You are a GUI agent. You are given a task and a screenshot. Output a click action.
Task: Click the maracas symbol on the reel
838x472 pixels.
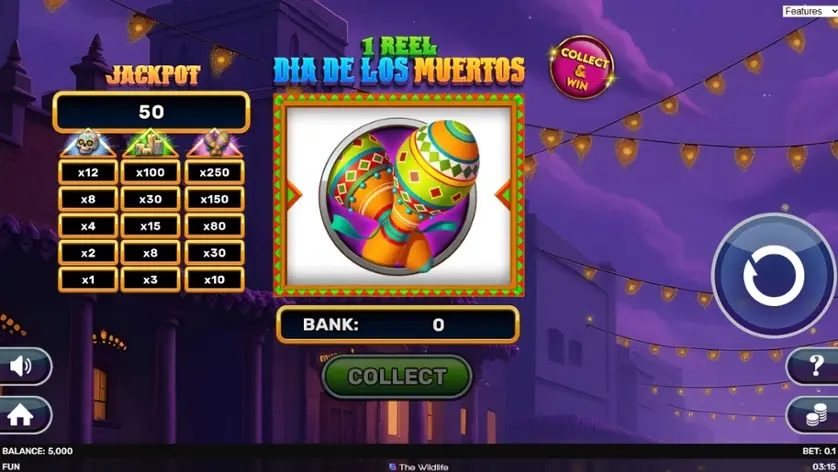(399, 196)
